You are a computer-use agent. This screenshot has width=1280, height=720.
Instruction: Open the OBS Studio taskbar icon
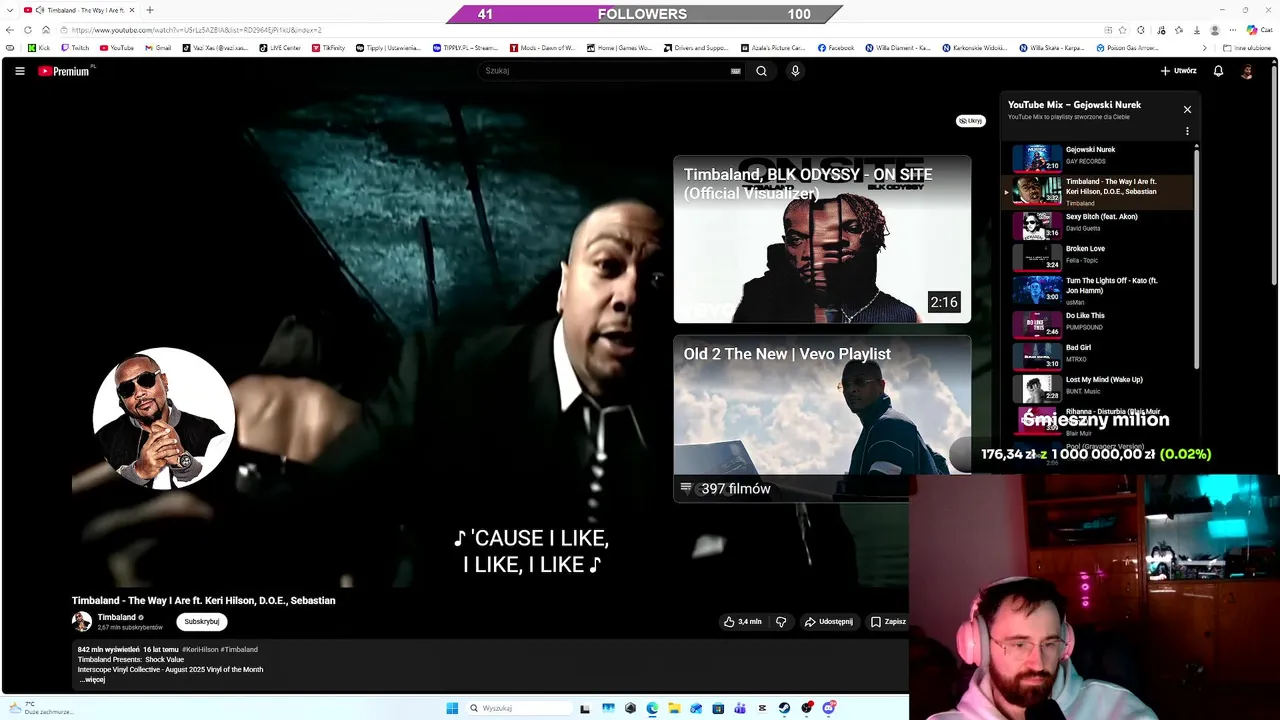807,708
